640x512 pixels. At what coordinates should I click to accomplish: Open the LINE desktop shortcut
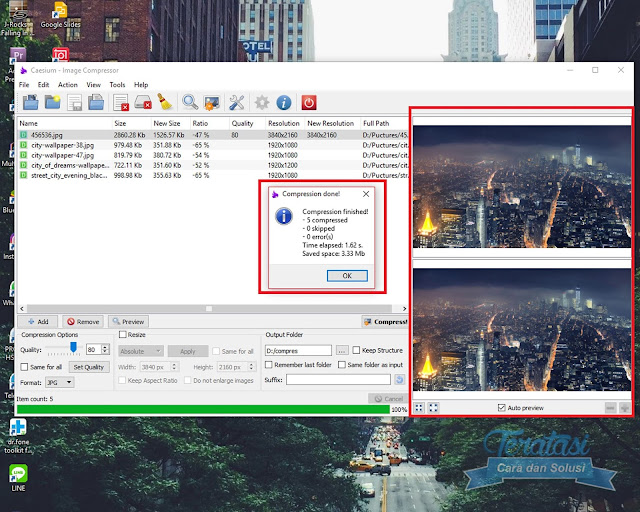(x=18, y=477)
